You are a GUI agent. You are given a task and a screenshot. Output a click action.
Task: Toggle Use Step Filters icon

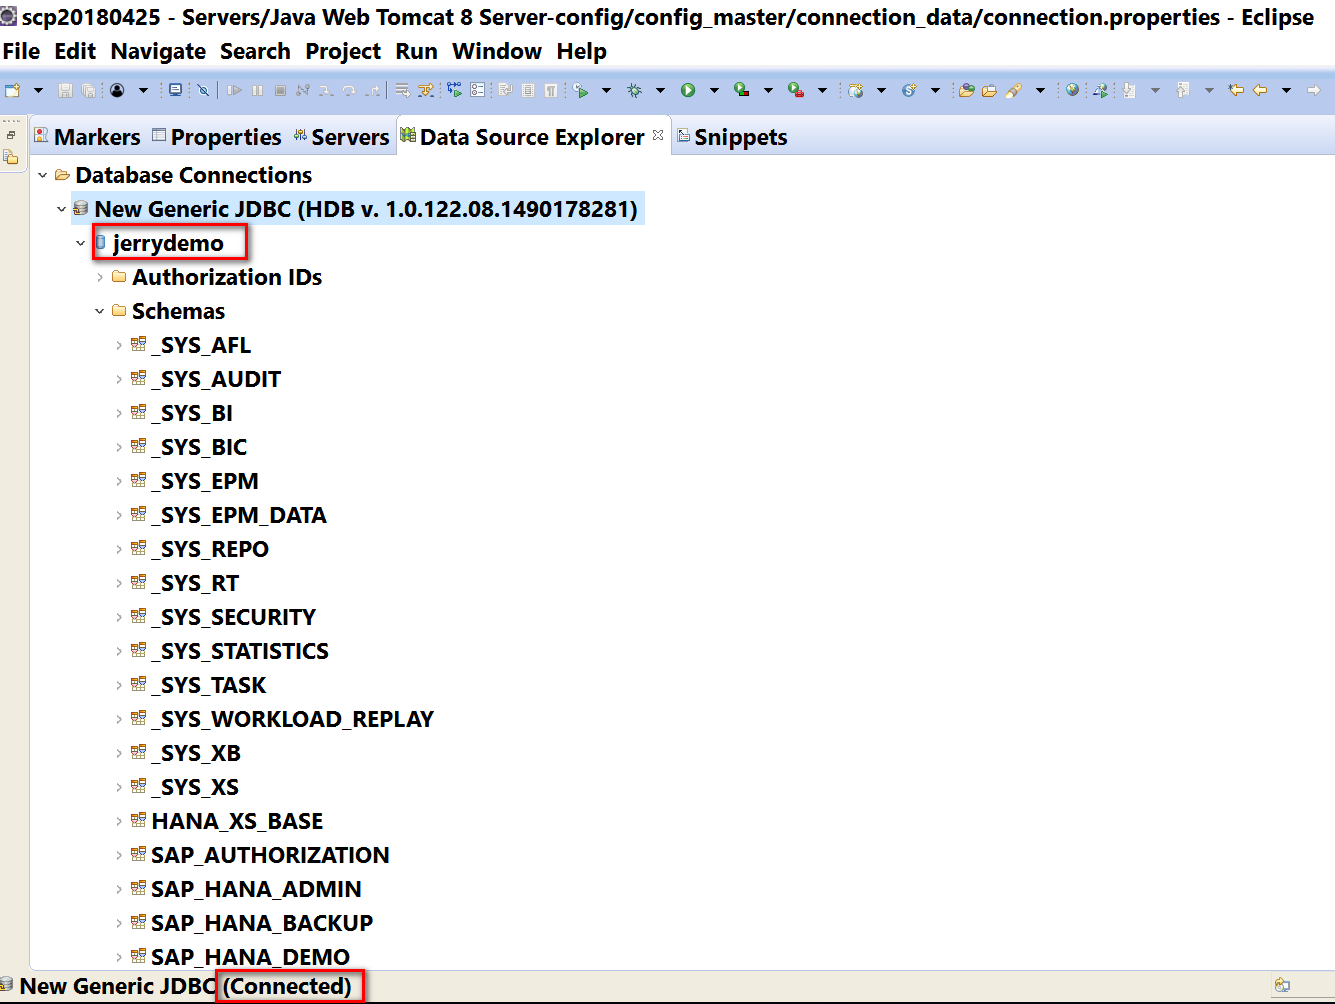(426, 90)
